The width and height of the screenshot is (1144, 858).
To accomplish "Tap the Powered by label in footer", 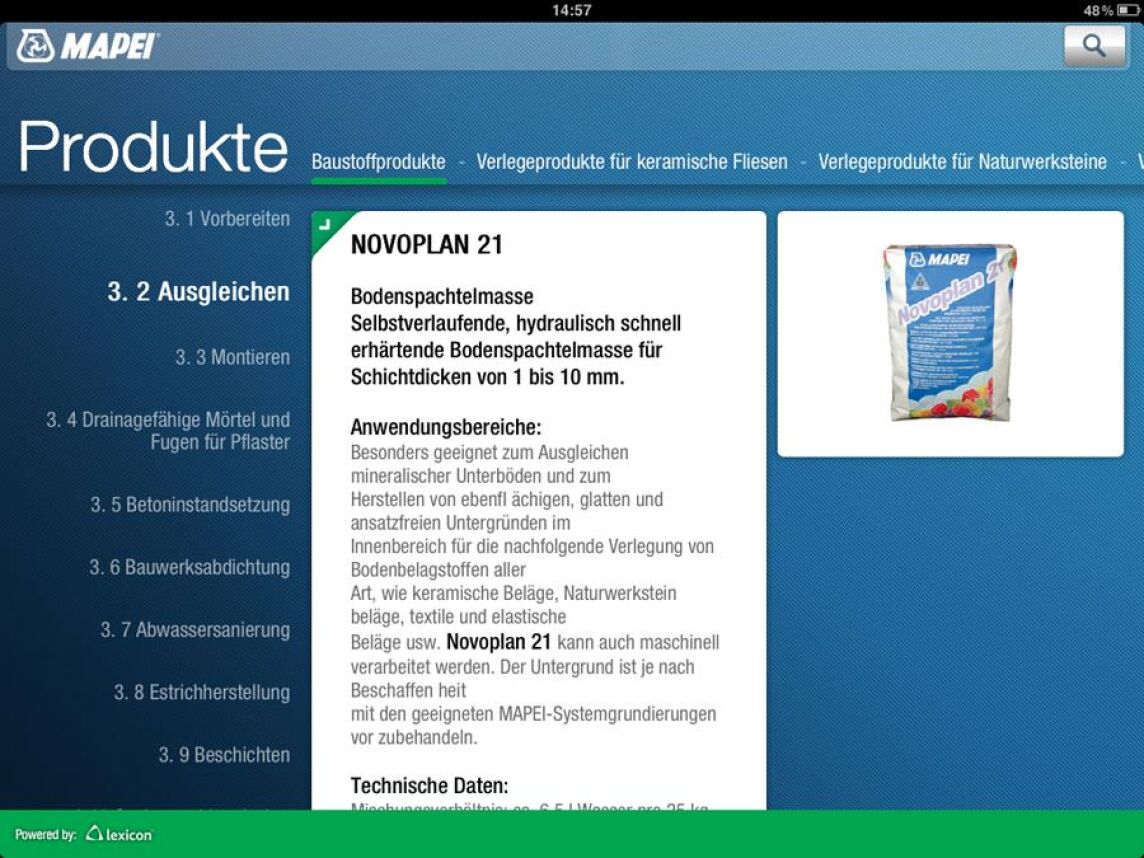I will (45, 835).
